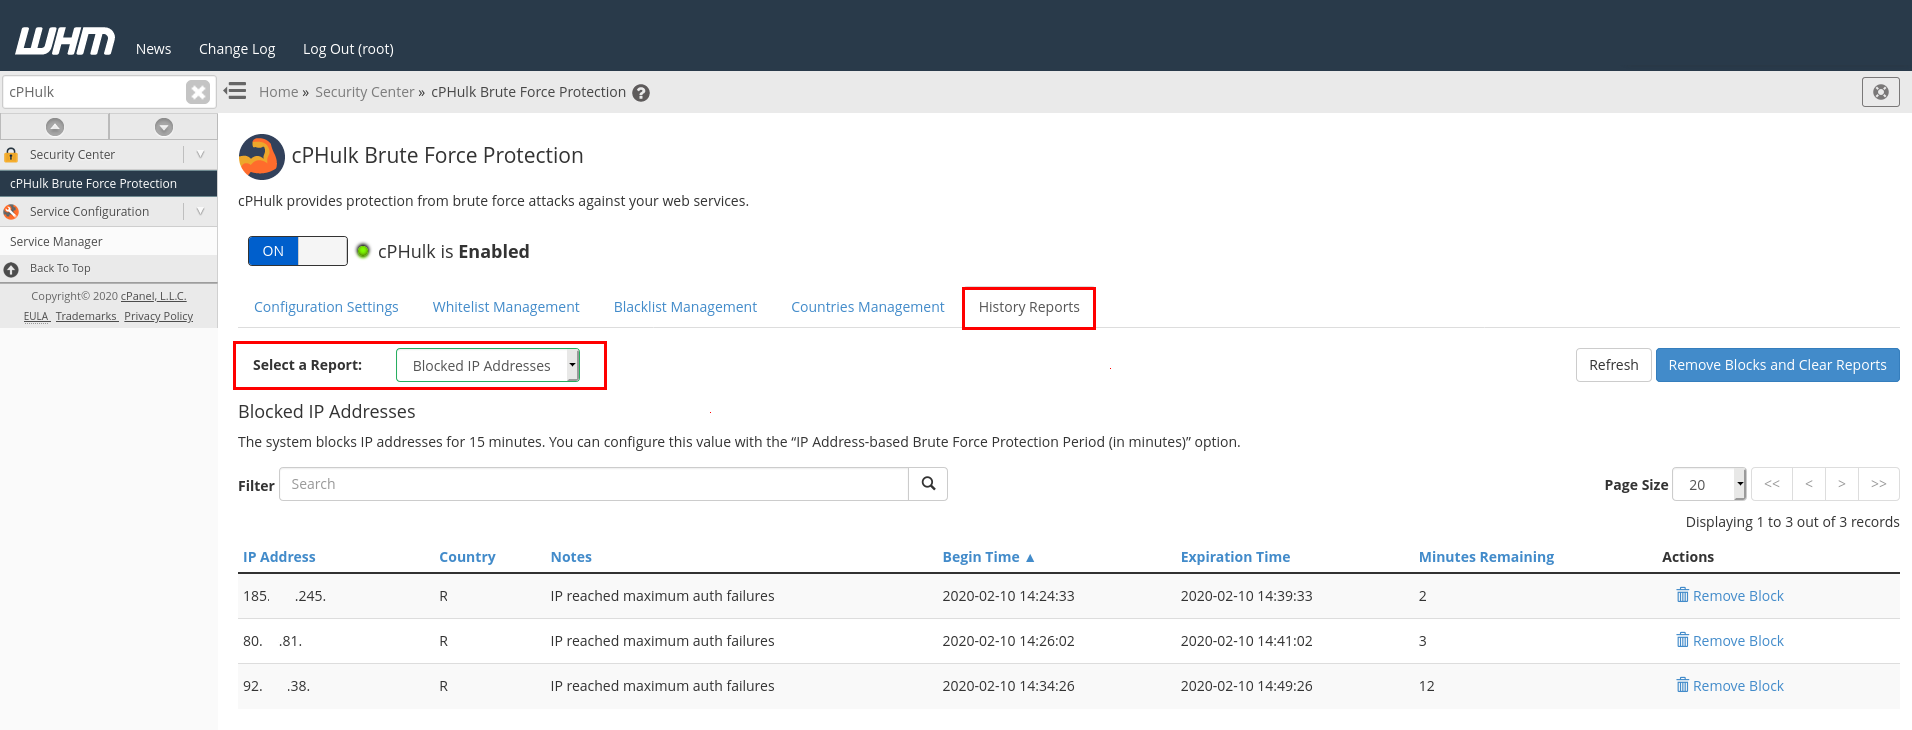Log Out (root) from WHM

tap(348, 49)
